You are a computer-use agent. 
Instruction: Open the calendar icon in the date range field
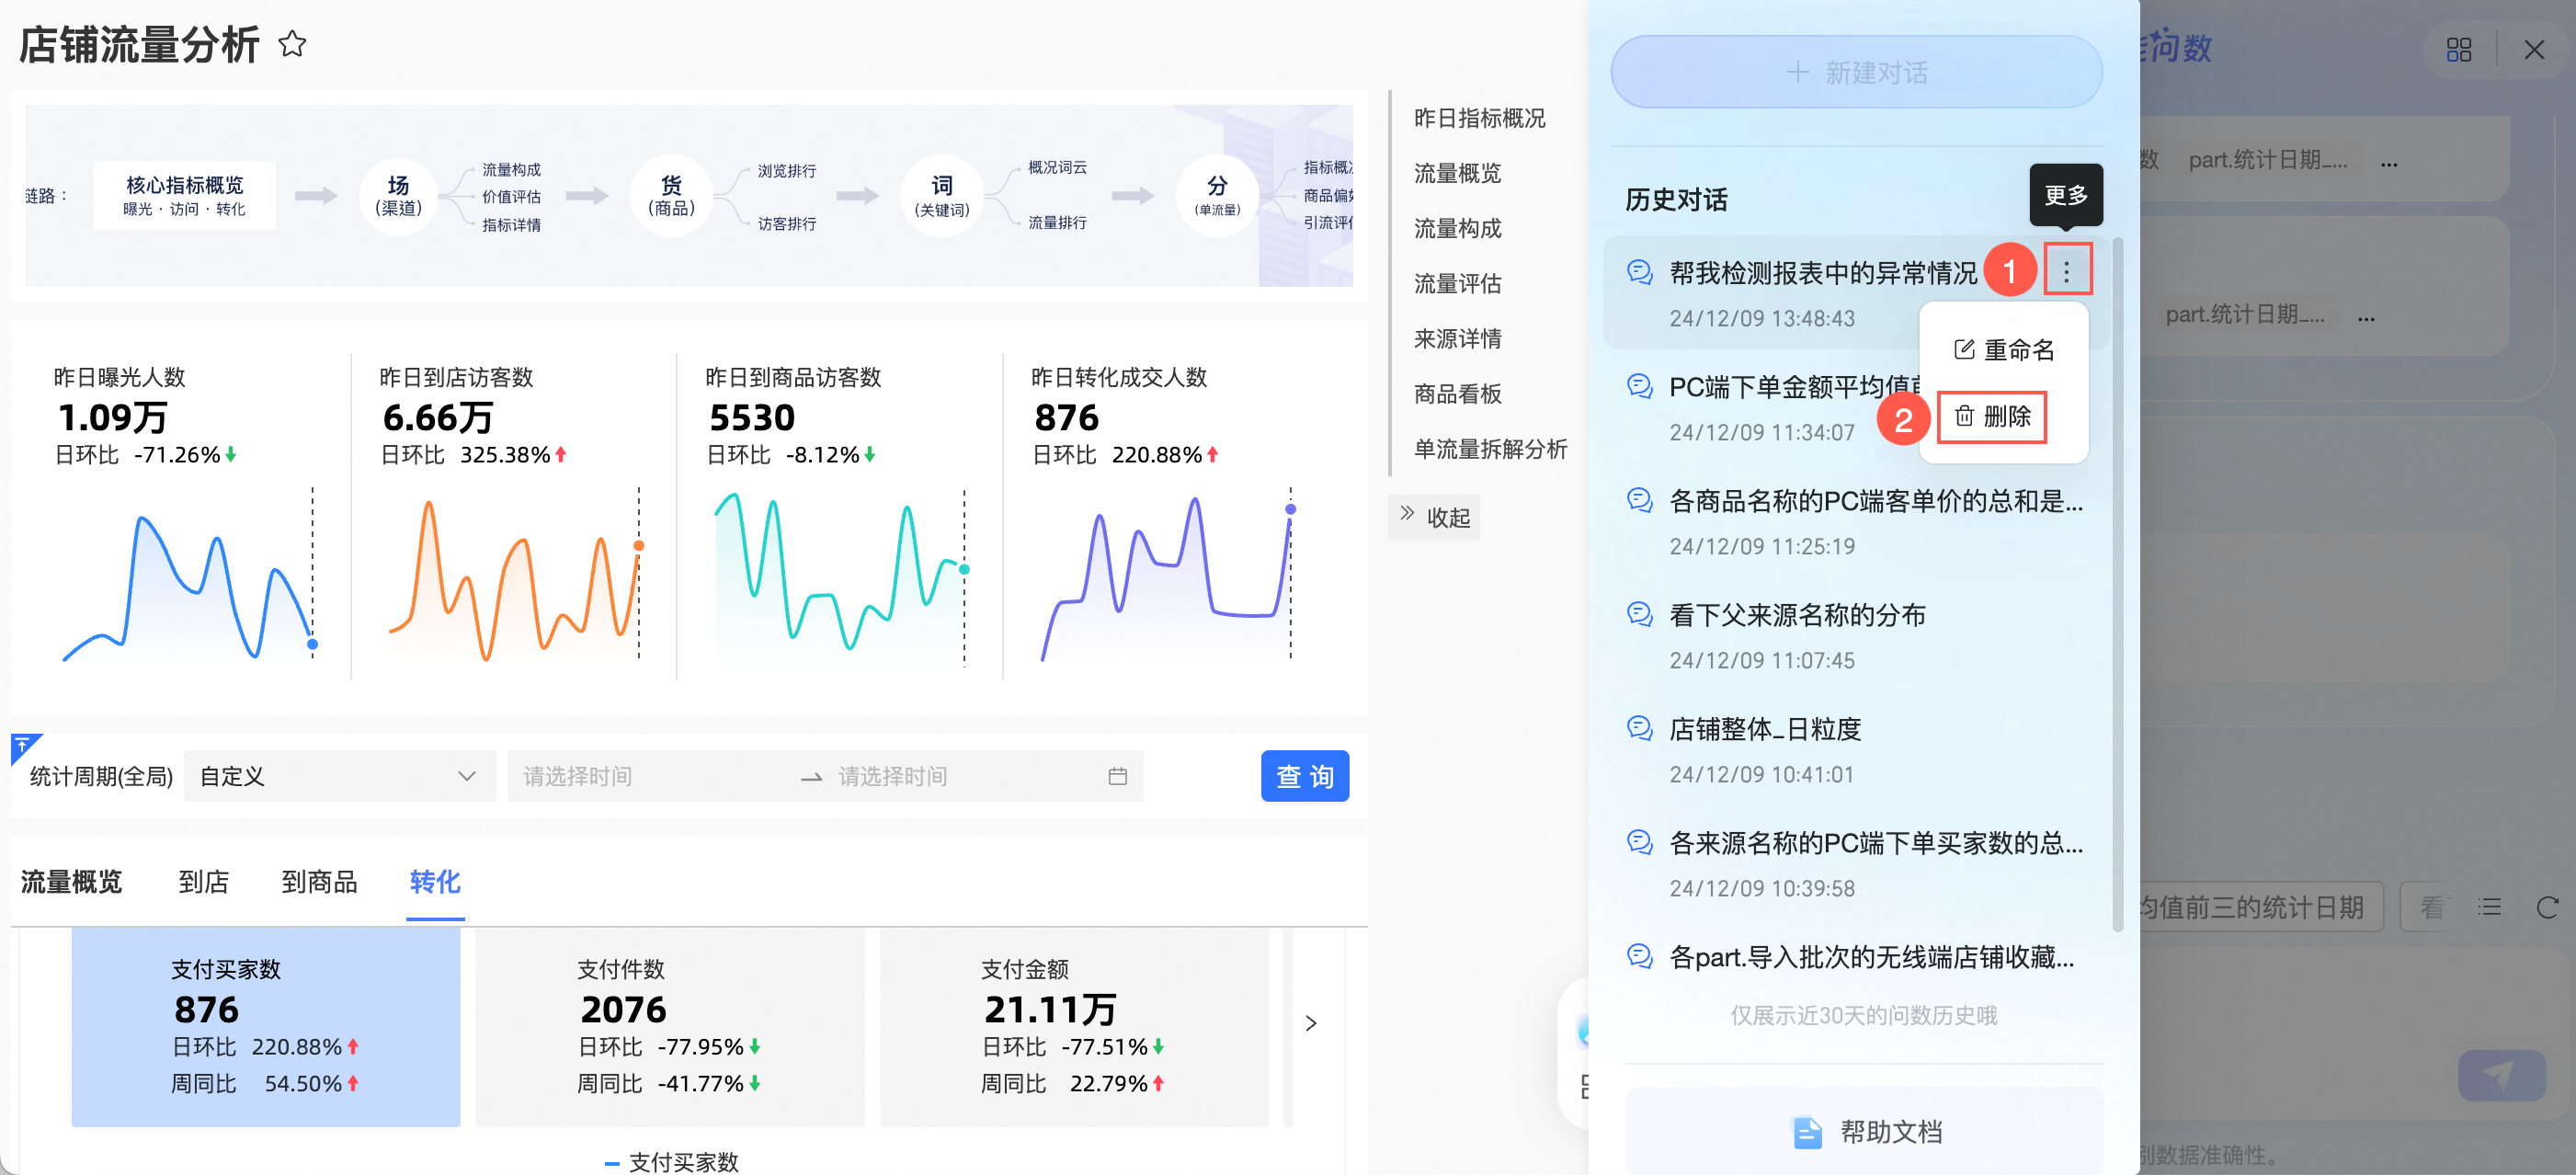tap(1117, 776)
